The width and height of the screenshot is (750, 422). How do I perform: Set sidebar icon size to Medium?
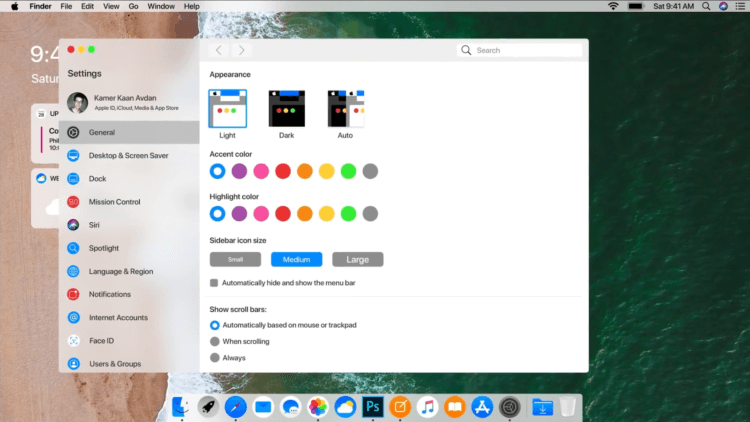click(297, 259)
